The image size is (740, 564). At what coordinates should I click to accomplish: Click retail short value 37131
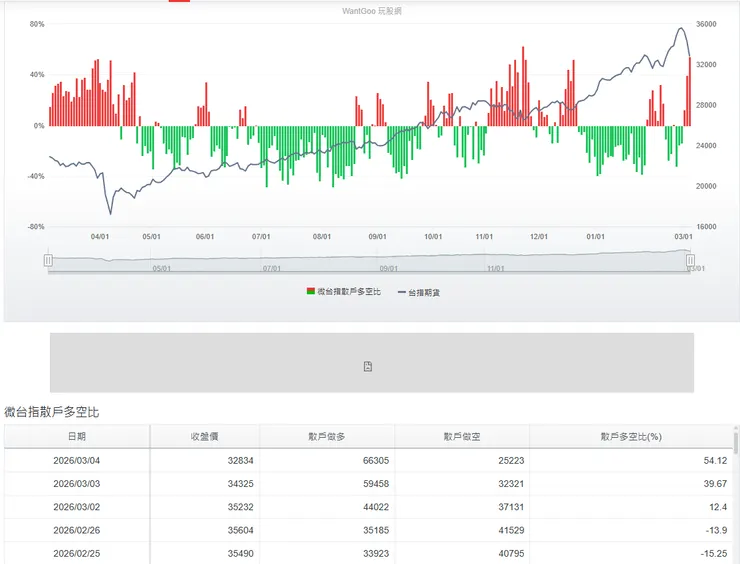click(511, 507)
